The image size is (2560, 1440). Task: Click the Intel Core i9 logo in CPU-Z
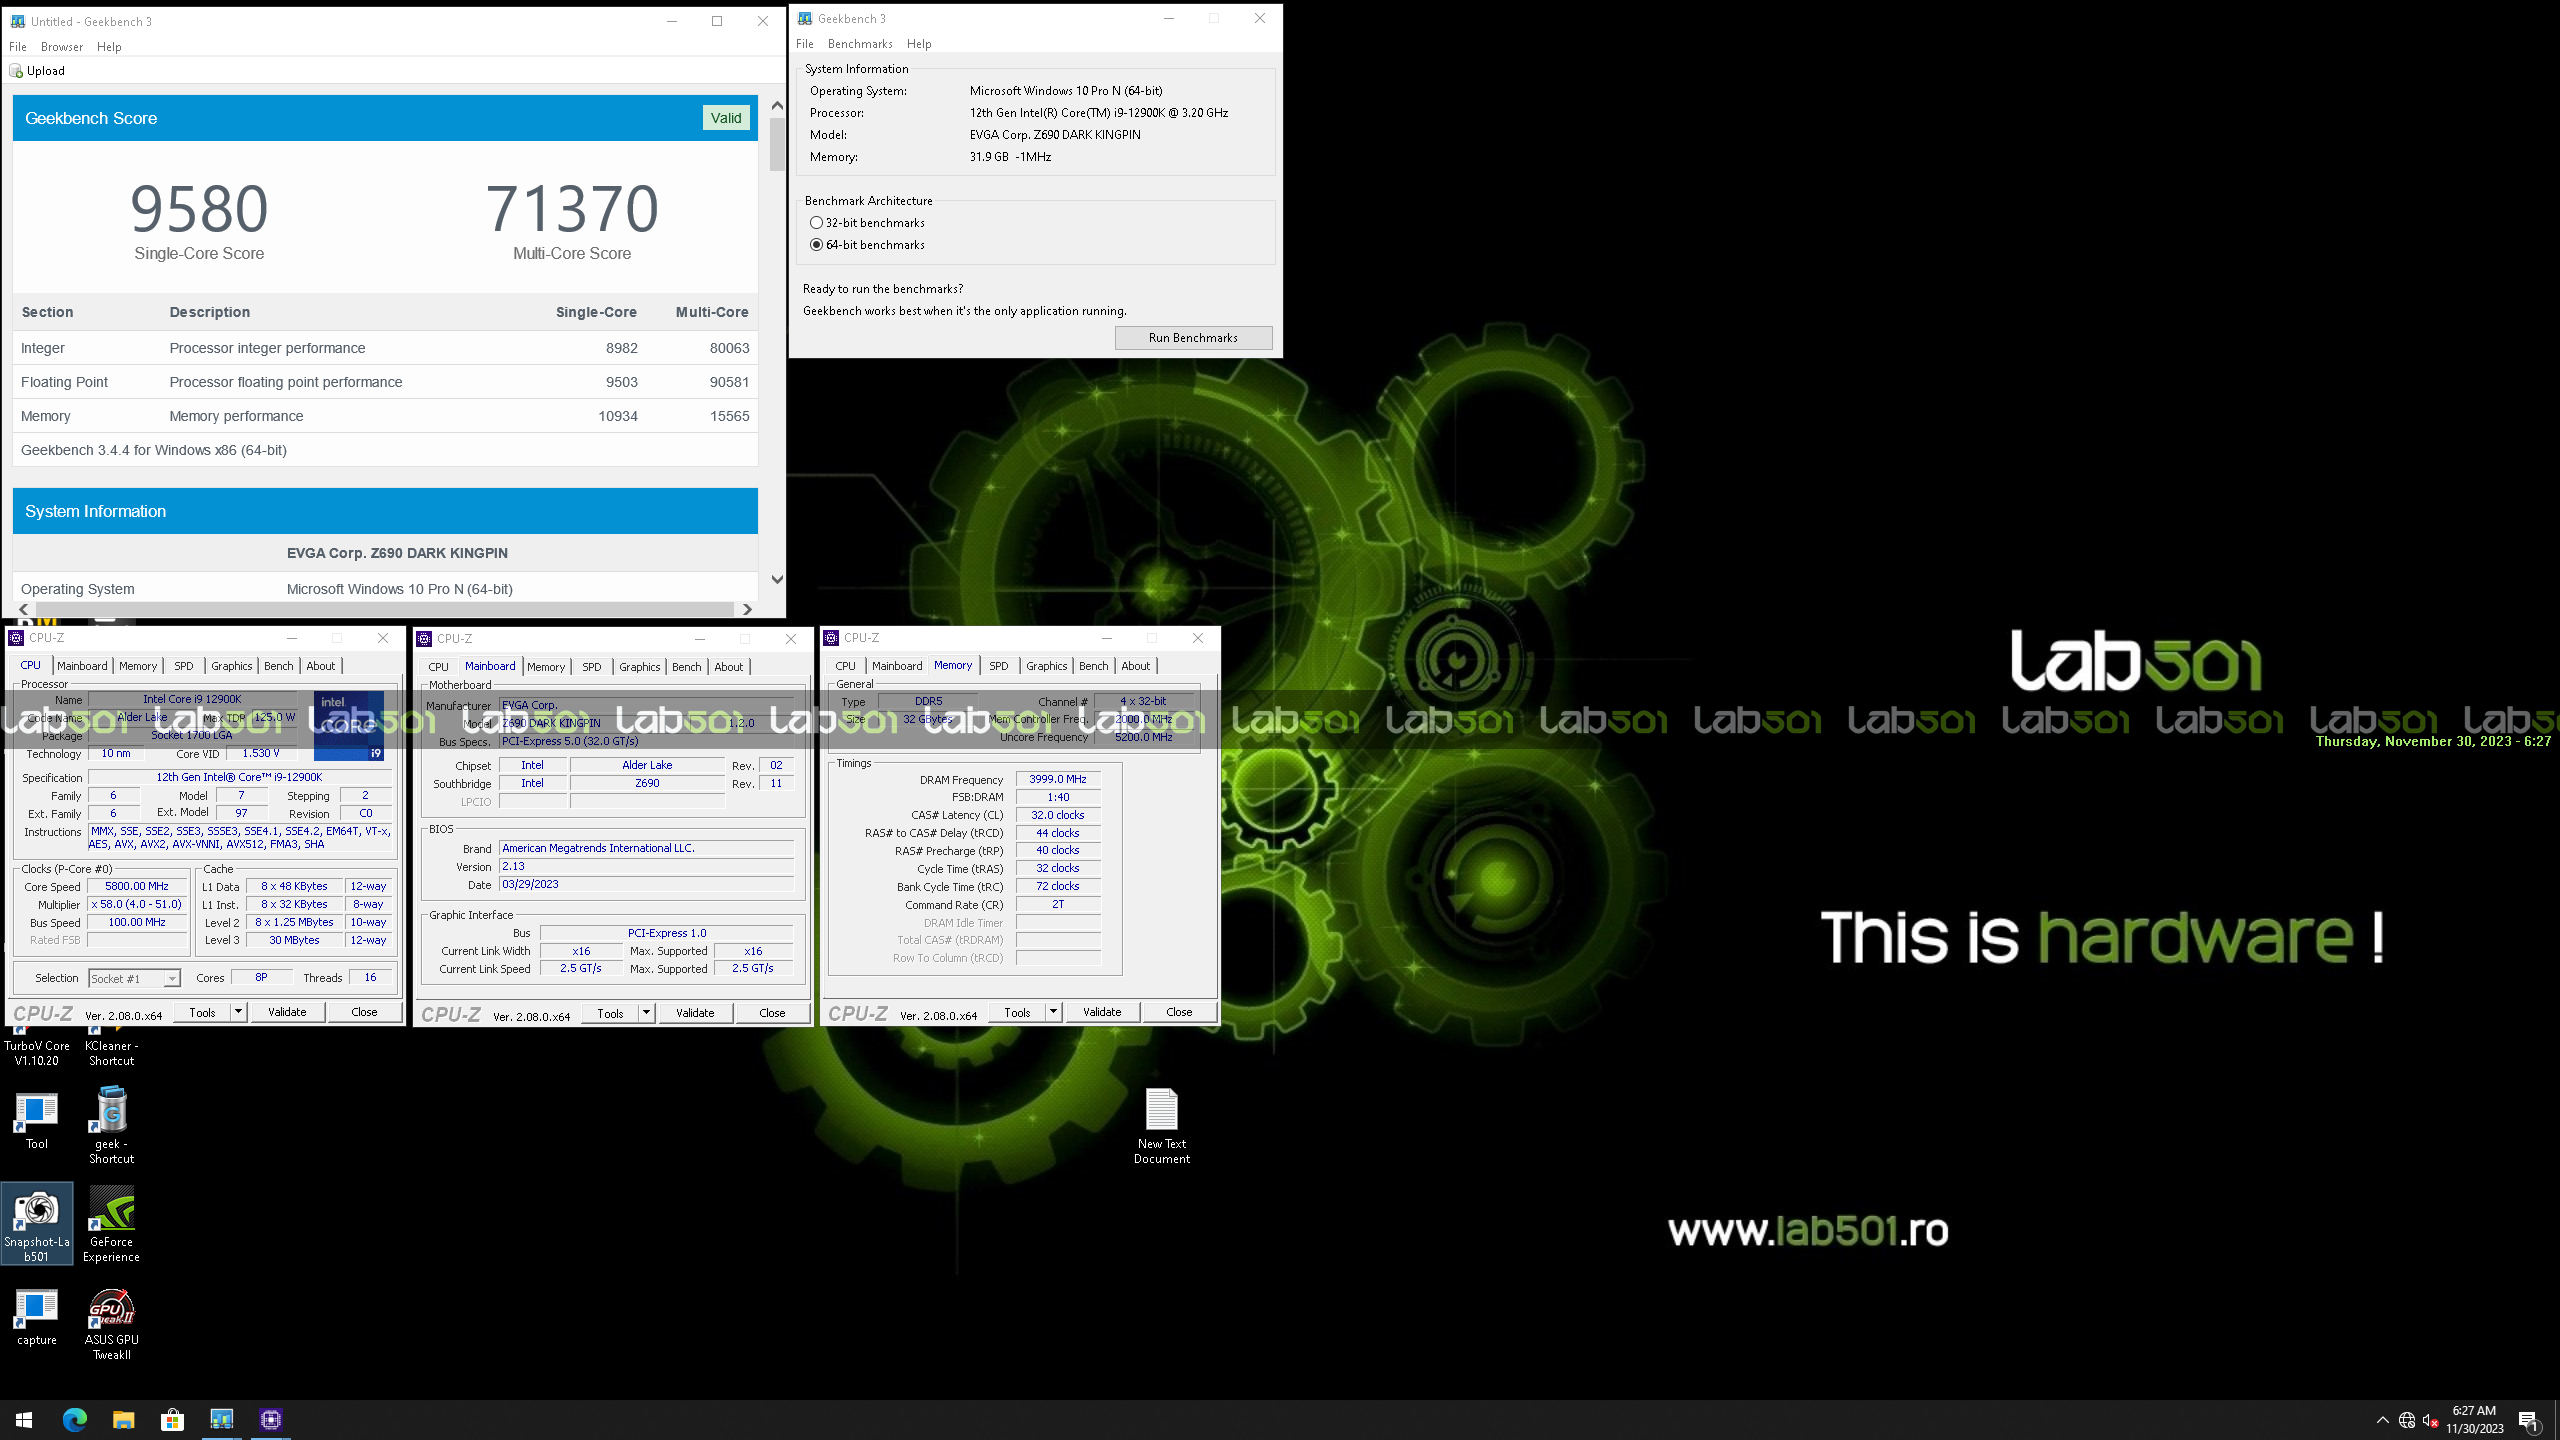349,726
